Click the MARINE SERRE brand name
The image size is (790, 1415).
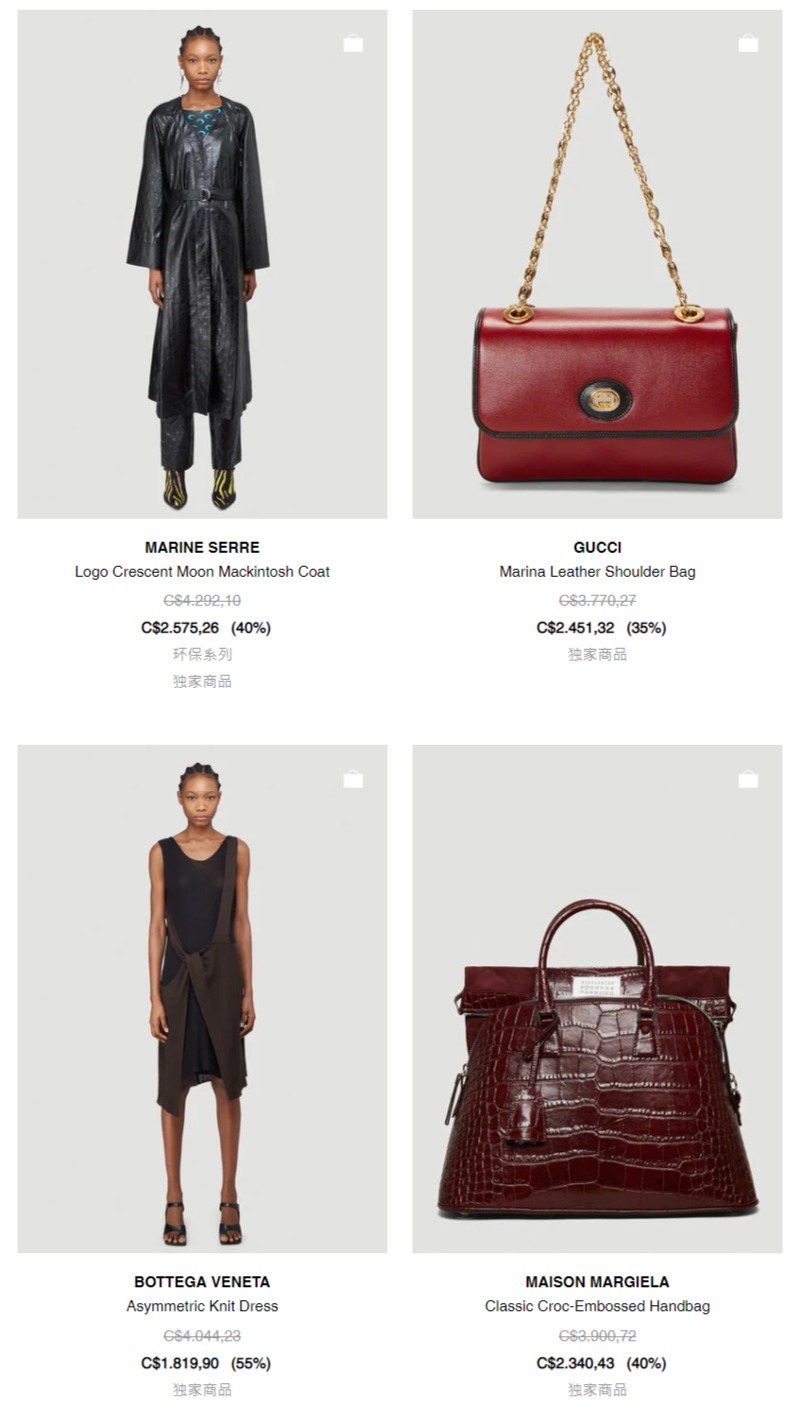(x=202, y=547)
